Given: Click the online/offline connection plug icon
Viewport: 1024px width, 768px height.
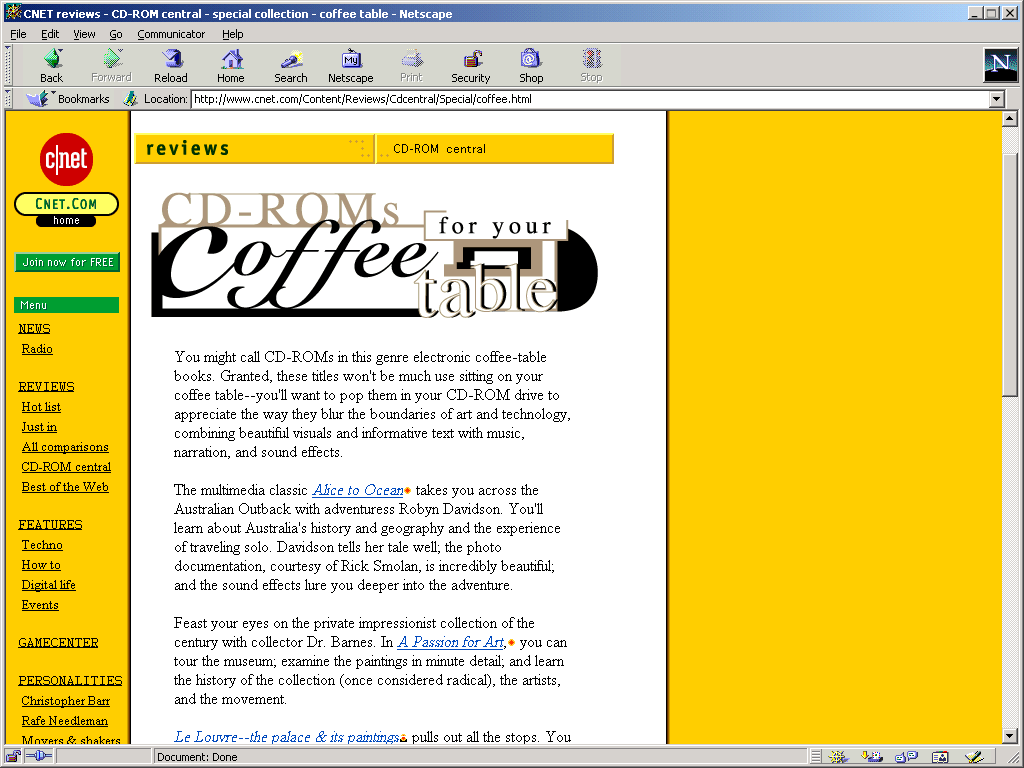Looking at the screenshot, I should (x=39, y=756).
